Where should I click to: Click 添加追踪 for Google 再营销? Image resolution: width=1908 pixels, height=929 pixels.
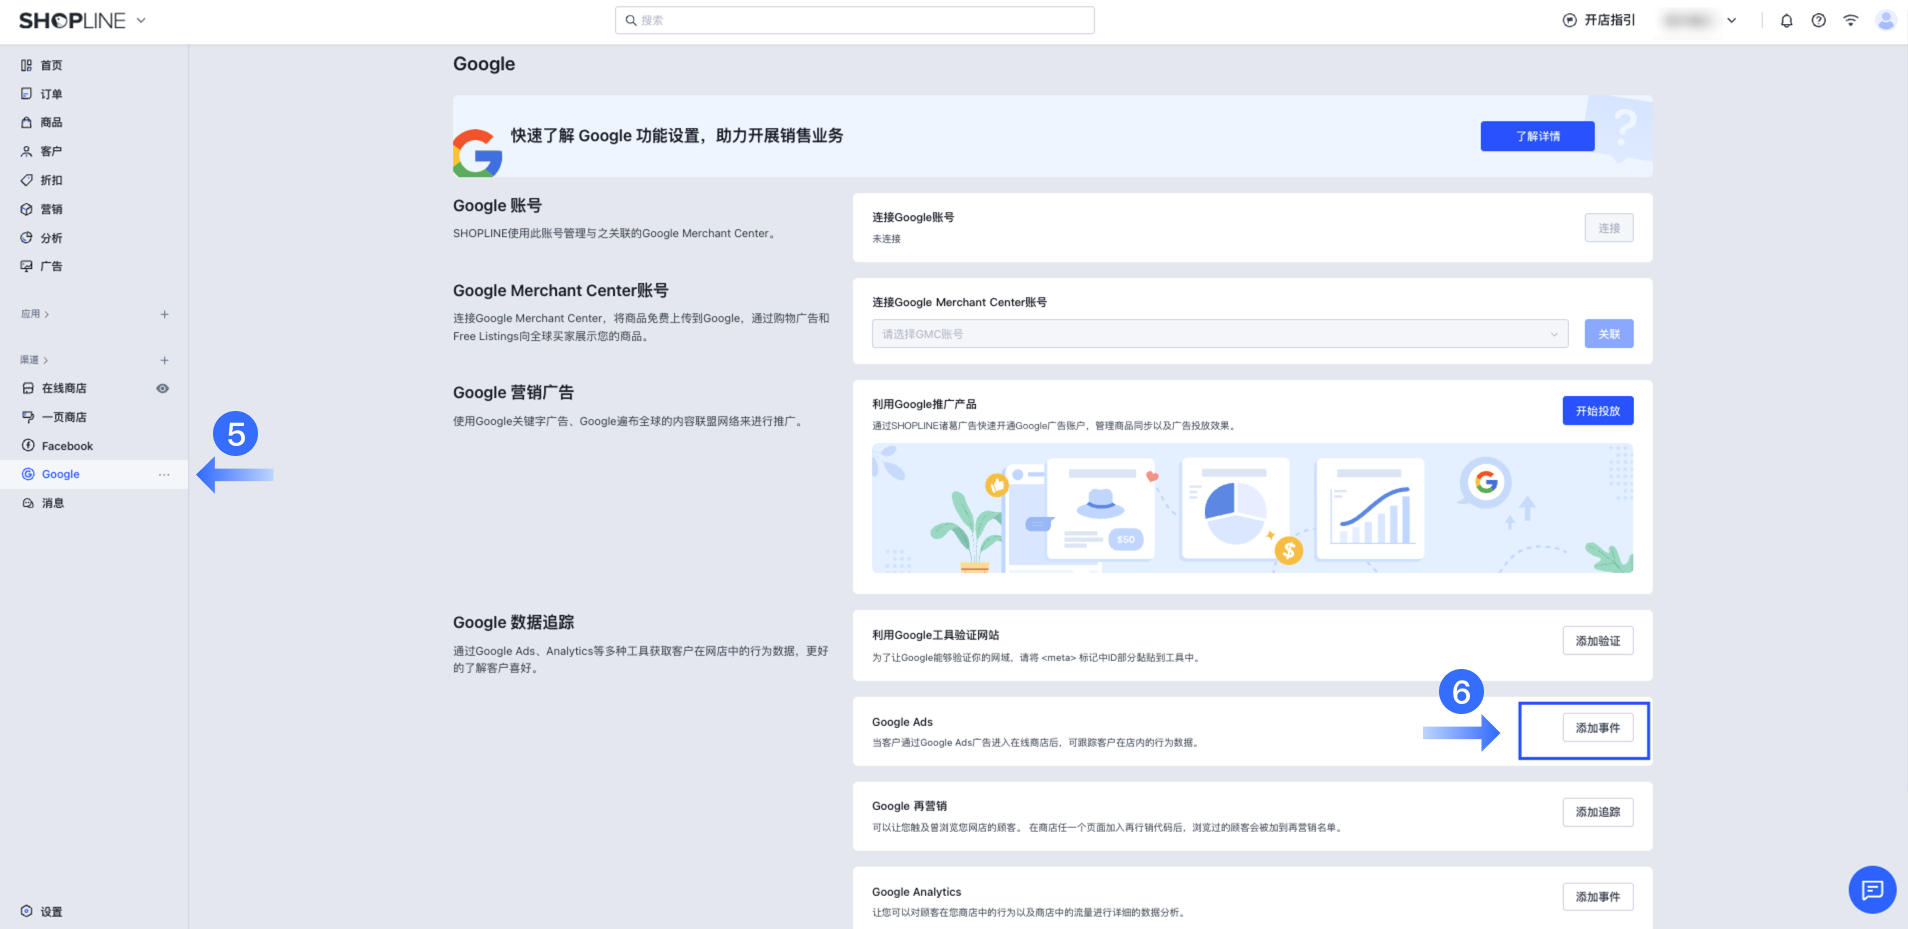coord(1598,812)
